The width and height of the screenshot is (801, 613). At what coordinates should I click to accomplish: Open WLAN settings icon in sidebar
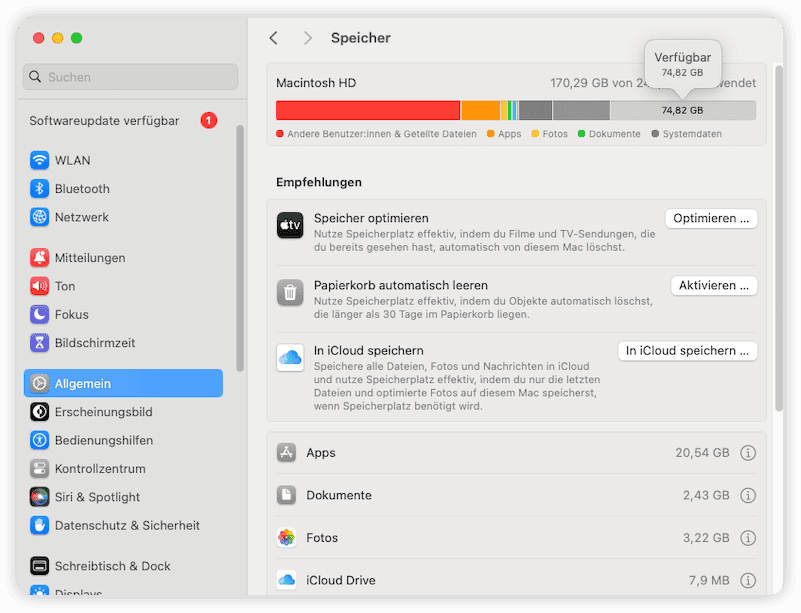click(x=39, y=160)
